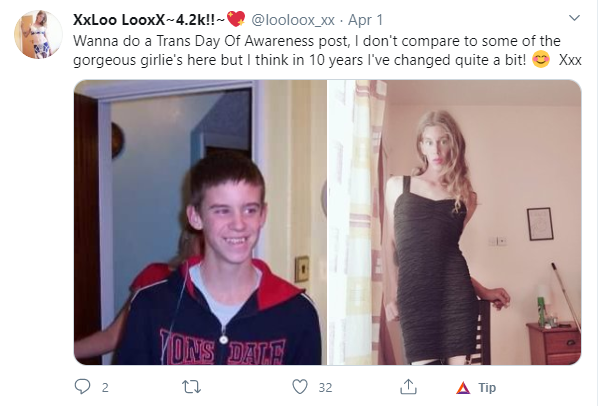Like the tweet with the heart icon
The width and height of the screenshot is (598, 406).
(300, 387)
